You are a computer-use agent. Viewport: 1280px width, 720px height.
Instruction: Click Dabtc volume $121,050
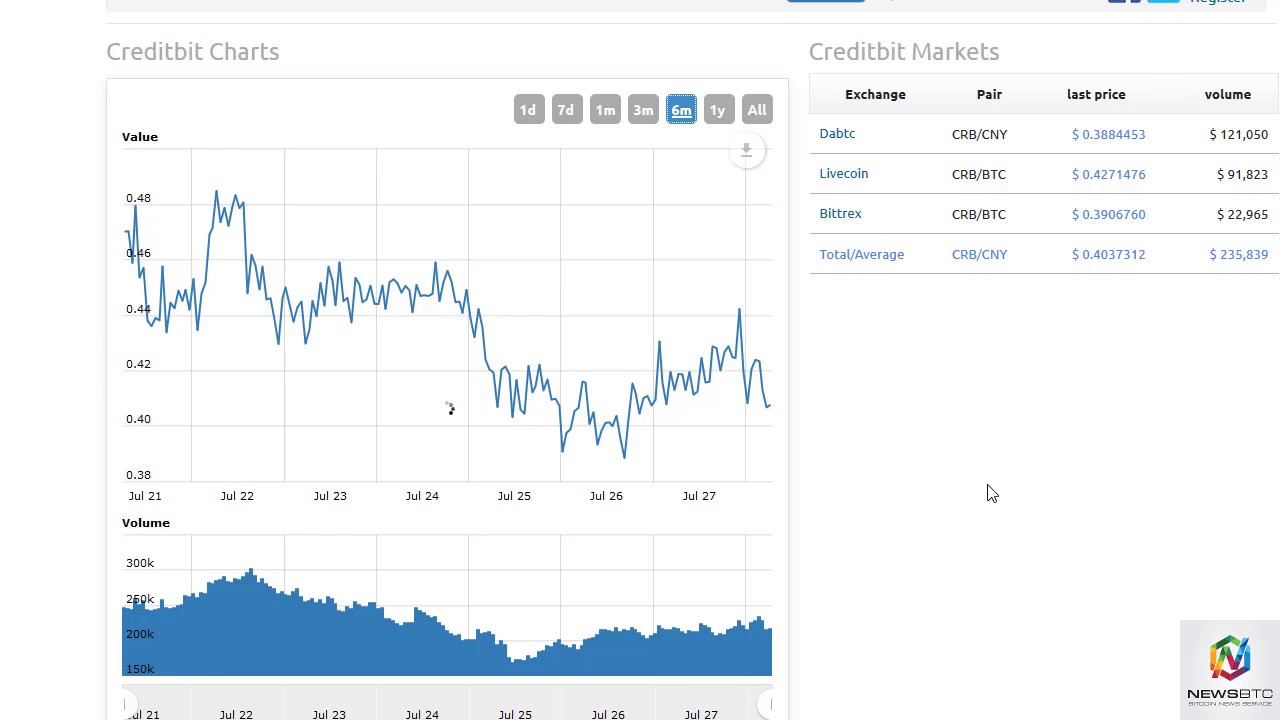(x=1238, y=134)
